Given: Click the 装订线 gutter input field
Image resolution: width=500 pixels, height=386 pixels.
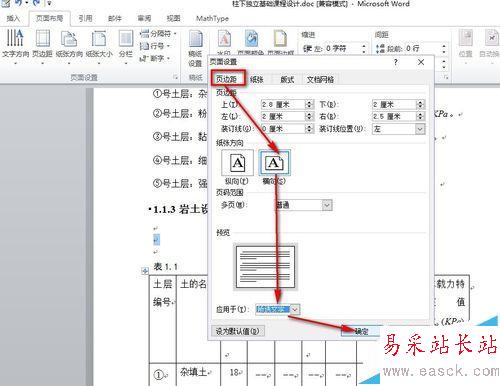Looking at the screenshot, I should tap(283, 129).
